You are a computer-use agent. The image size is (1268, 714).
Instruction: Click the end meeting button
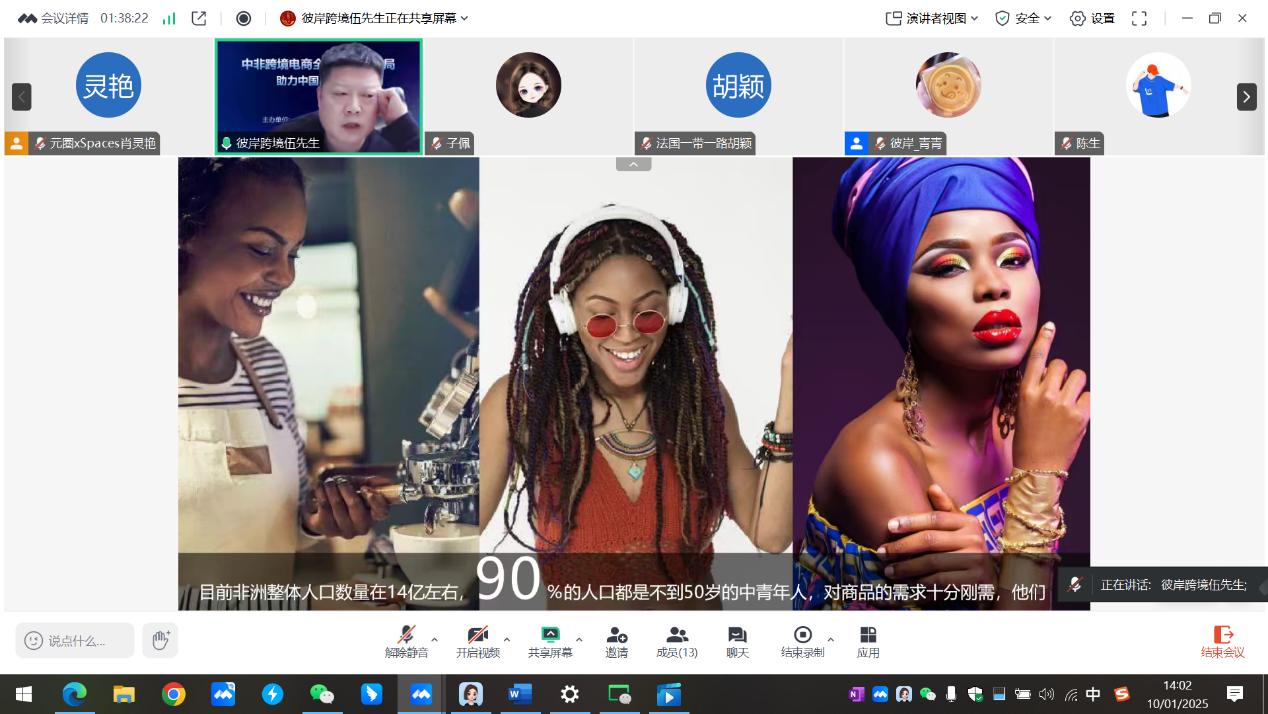click(1222, 641)
